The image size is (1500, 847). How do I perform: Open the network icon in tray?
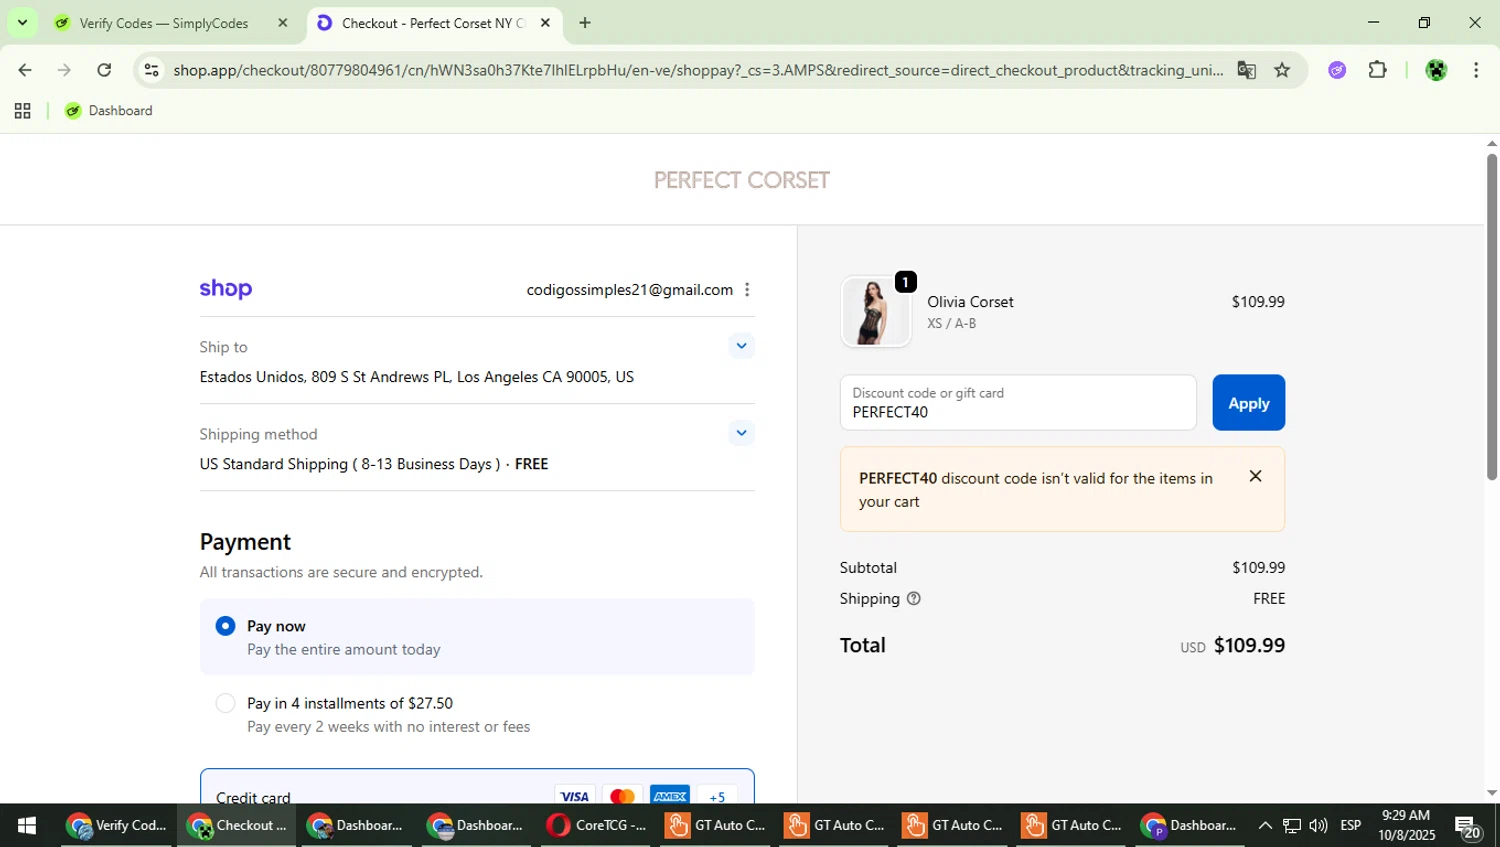[1292, 826]
